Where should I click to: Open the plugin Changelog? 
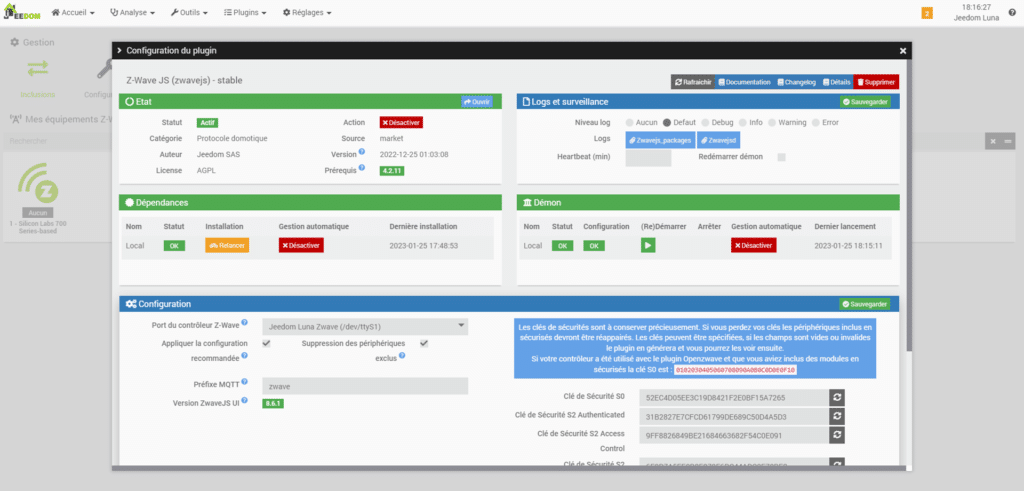pyautogui.click(x=797, y=82)
